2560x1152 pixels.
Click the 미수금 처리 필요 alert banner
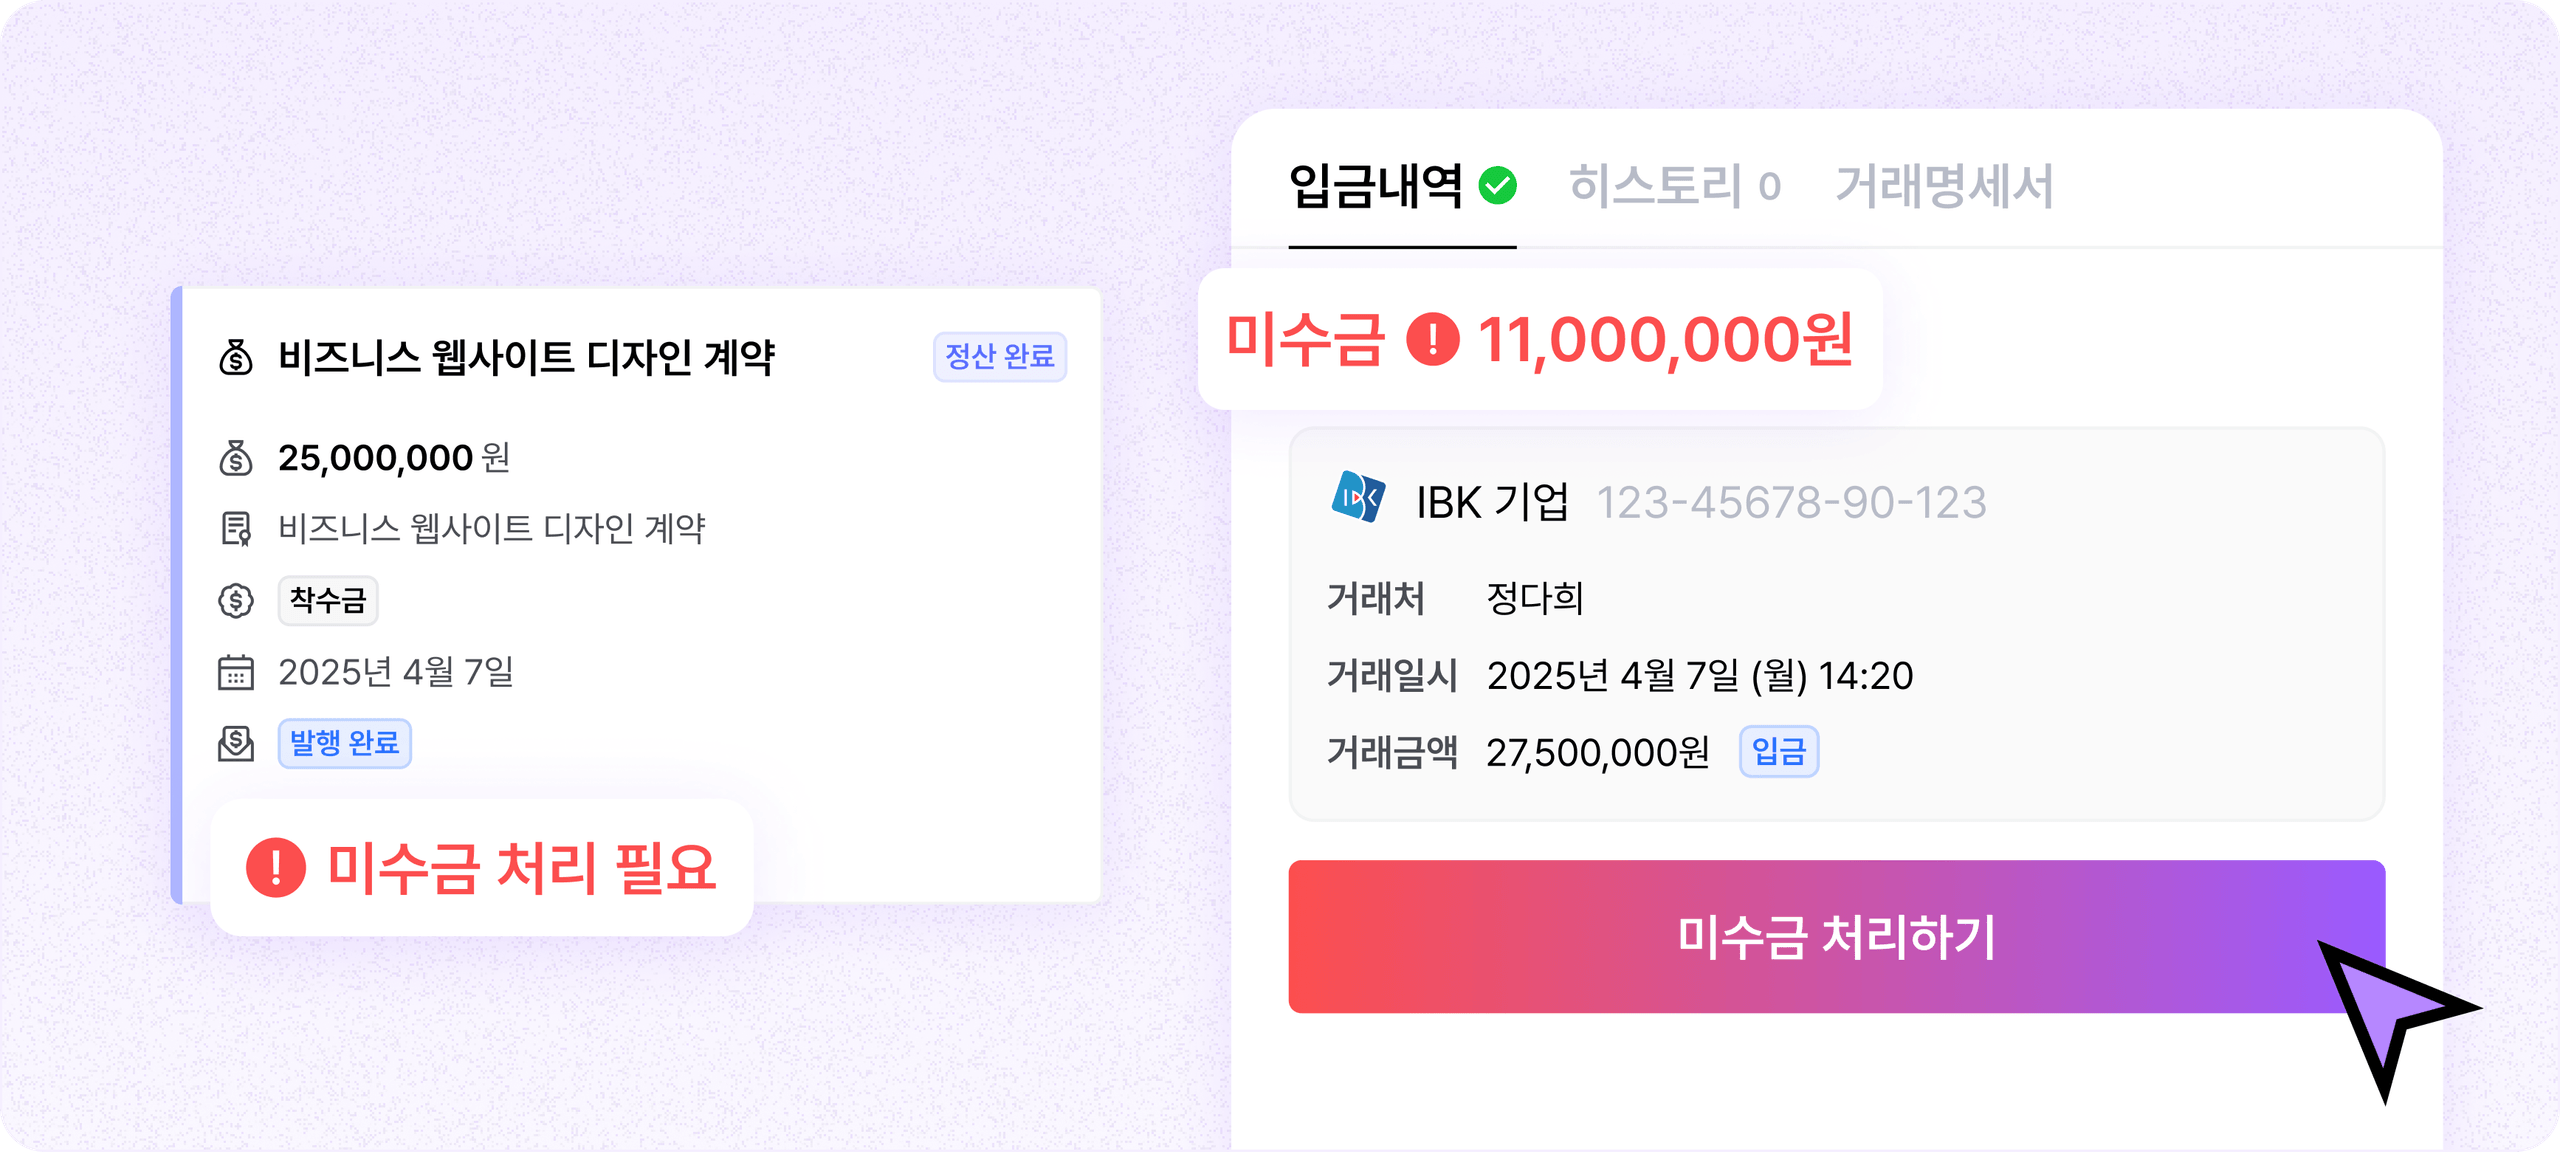point(482,867)
